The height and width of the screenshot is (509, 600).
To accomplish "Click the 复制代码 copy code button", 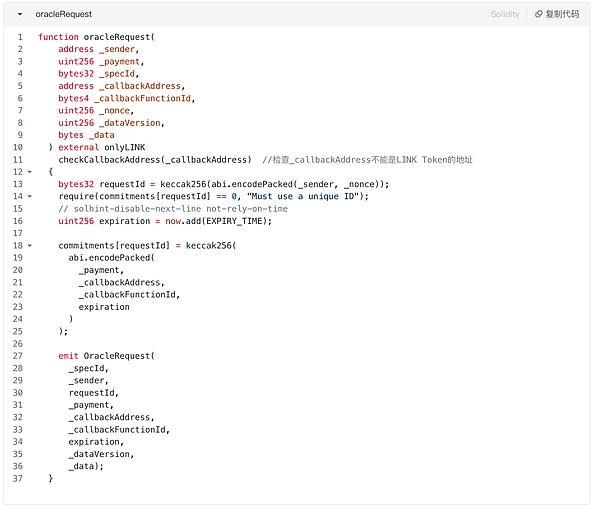I will 561,14.
